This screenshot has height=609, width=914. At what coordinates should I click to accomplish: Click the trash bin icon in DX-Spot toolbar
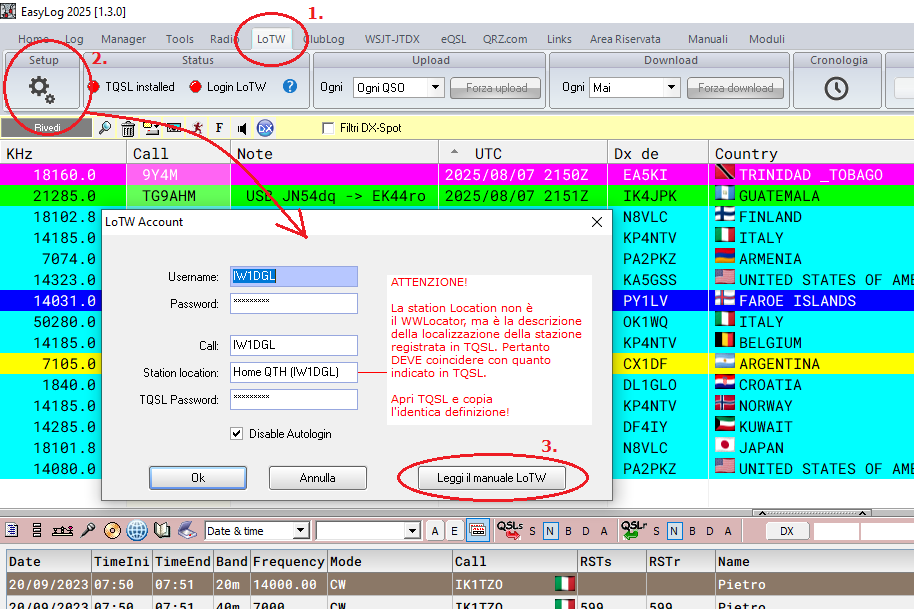(x=128, y=128)
